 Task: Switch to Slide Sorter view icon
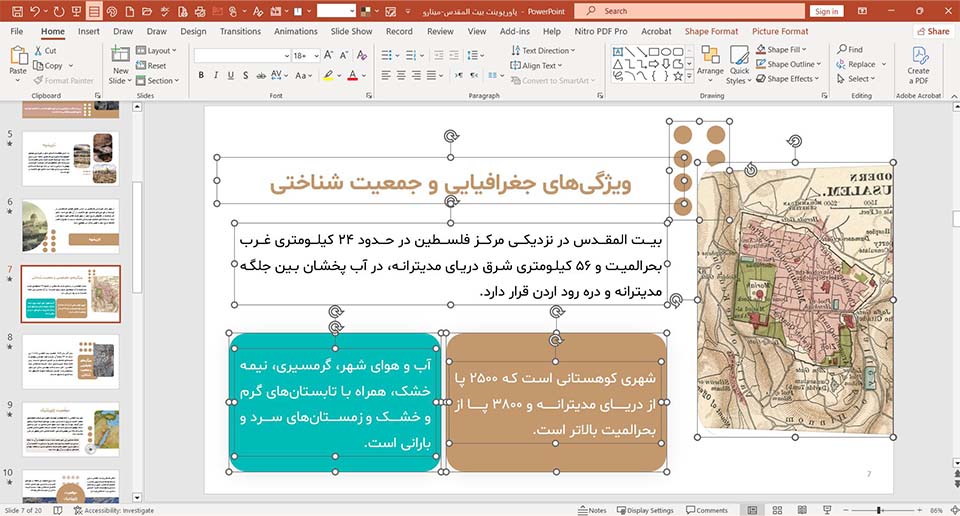click(x=777, y=510)
